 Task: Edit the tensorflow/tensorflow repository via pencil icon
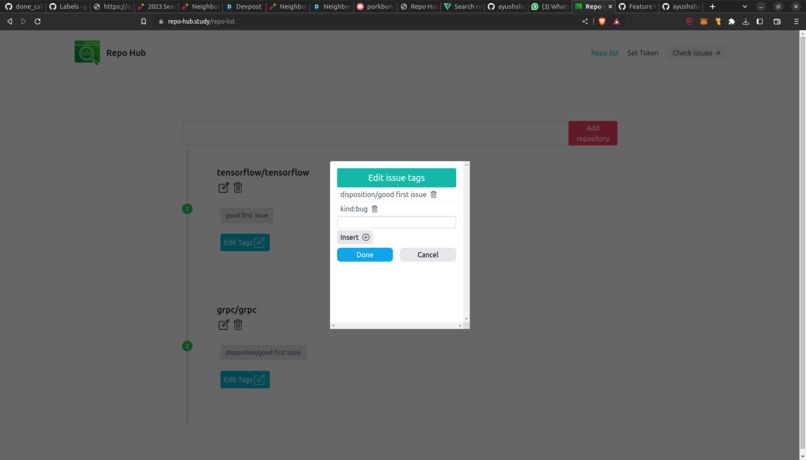[223, 188]
